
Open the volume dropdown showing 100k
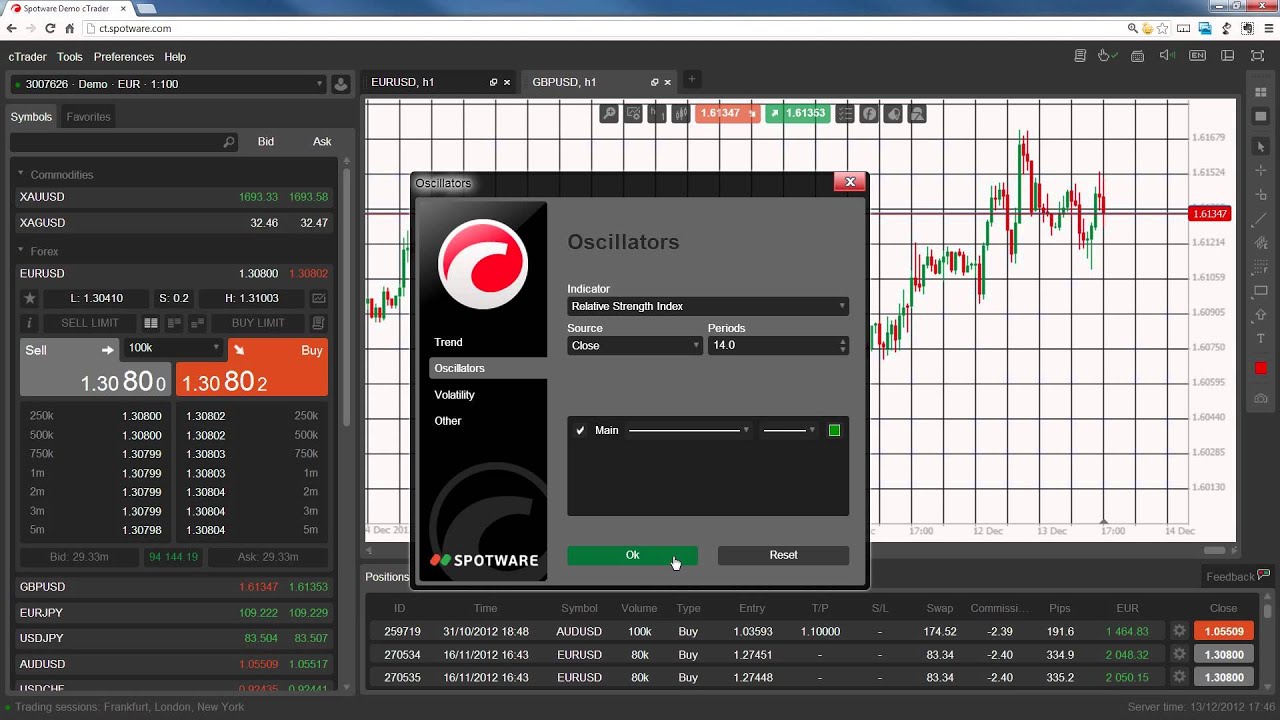click(x=173, y=348)
